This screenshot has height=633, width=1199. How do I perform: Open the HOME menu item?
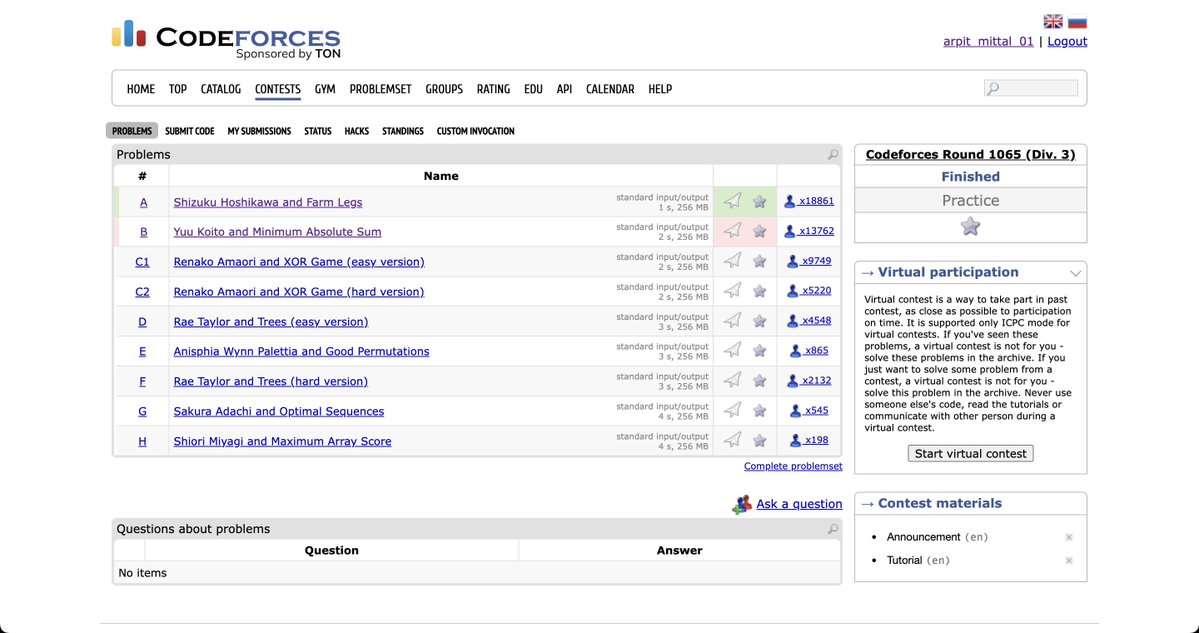point(141,89)
